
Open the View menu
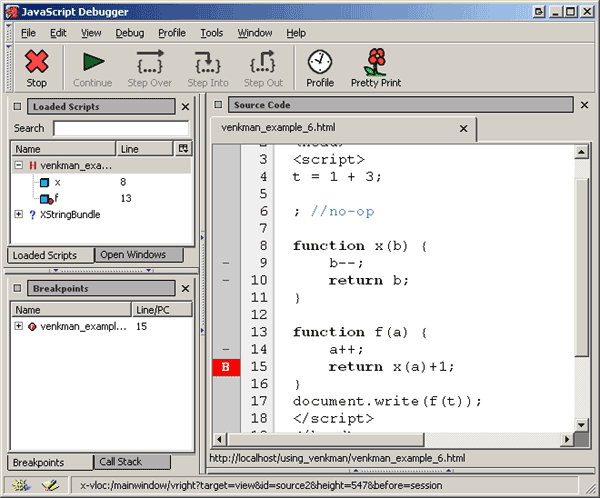(x=91, y=33)
